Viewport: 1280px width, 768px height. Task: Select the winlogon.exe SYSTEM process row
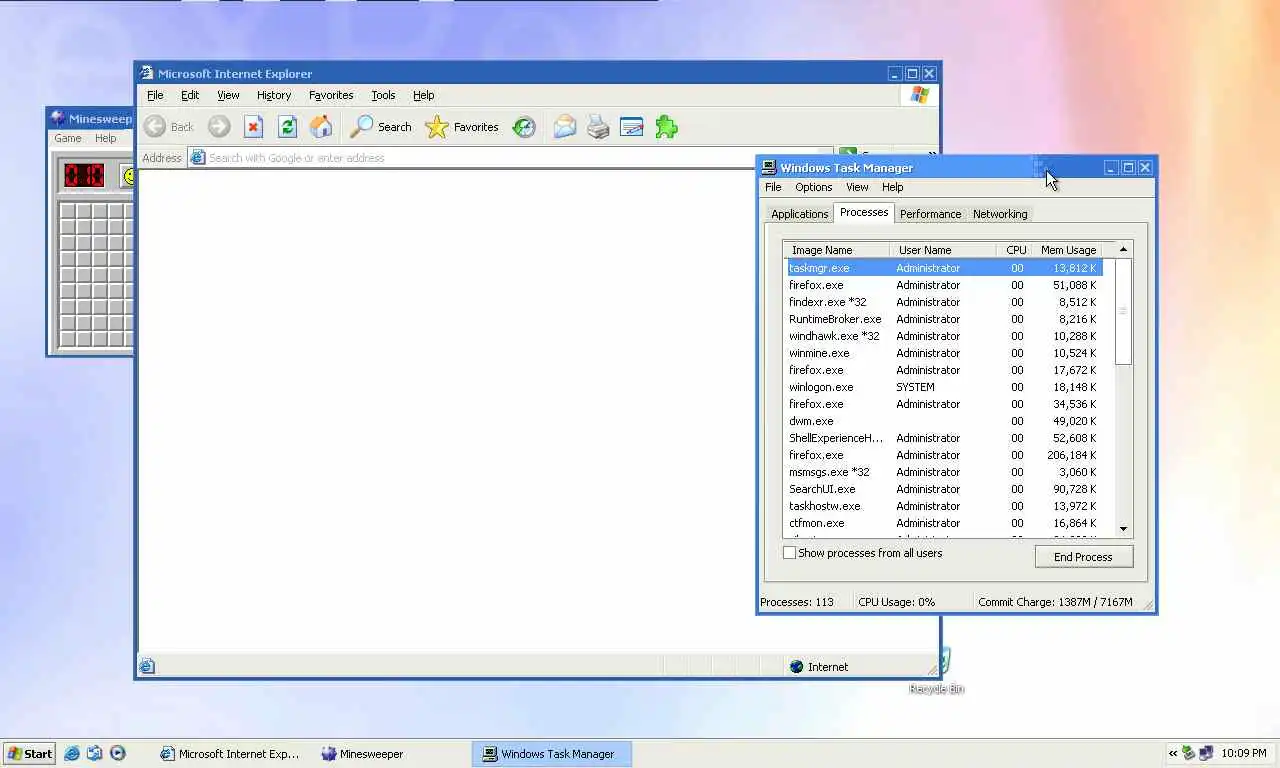(x=943, y=387)
